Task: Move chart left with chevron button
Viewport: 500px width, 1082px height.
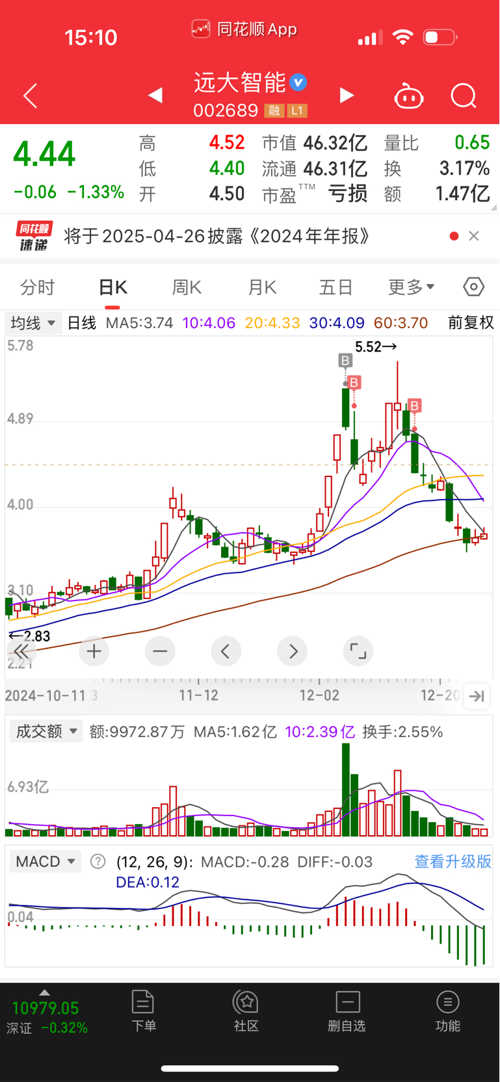Action: tap(226, 651)
